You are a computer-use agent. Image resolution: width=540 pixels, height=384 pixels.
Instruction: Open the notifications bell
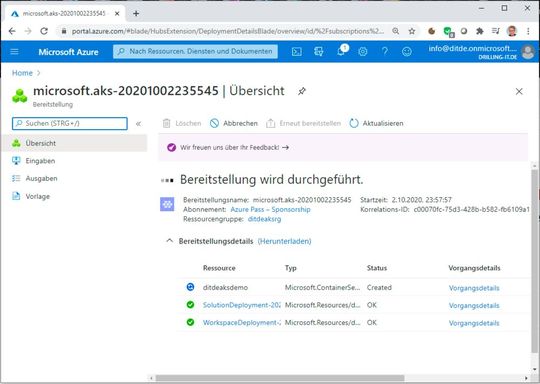(341, 51)
